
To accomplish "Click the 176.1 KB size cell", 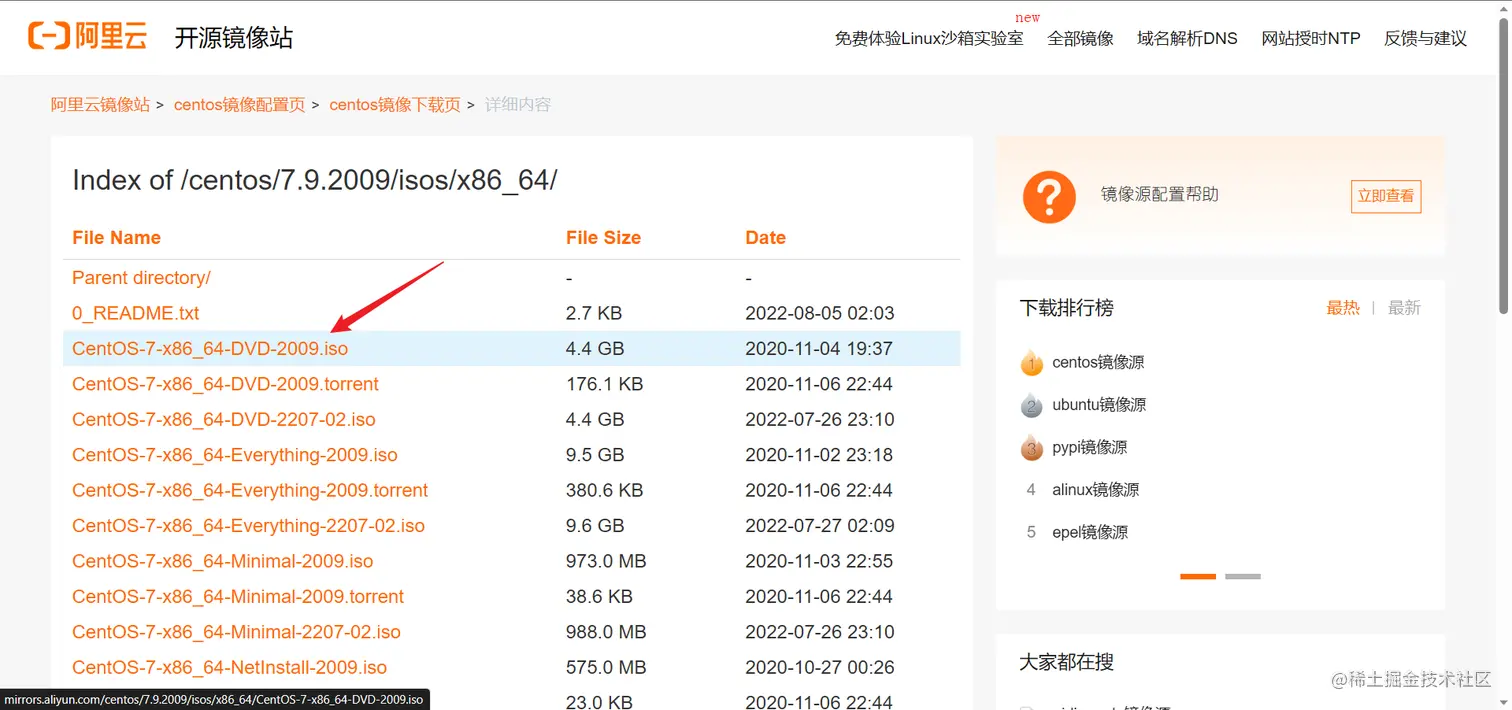I will pyautogui.click(x=604, y=384).
